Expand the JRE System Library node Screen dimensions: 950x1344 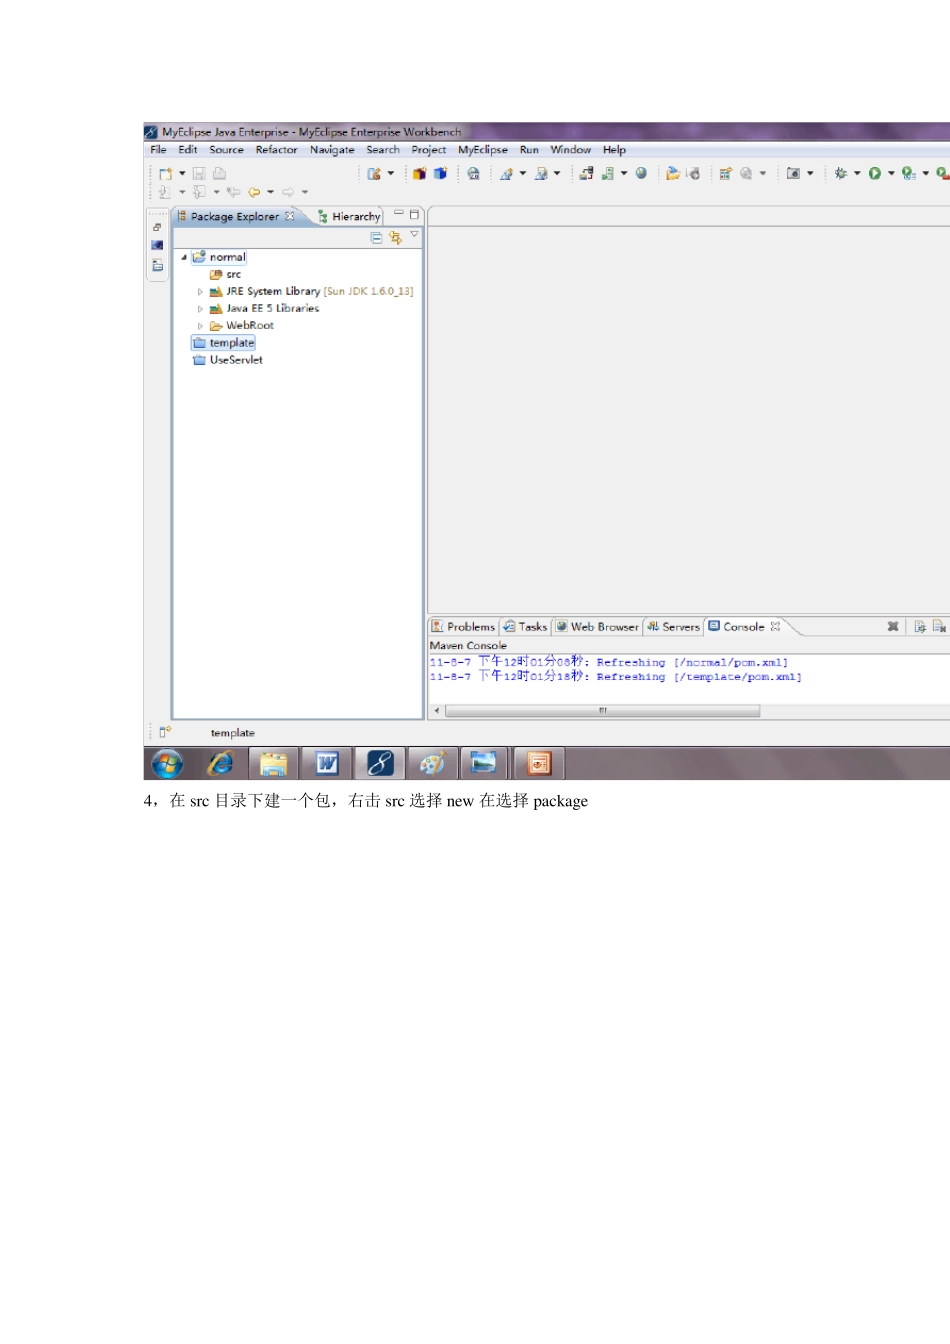[200, 292]
